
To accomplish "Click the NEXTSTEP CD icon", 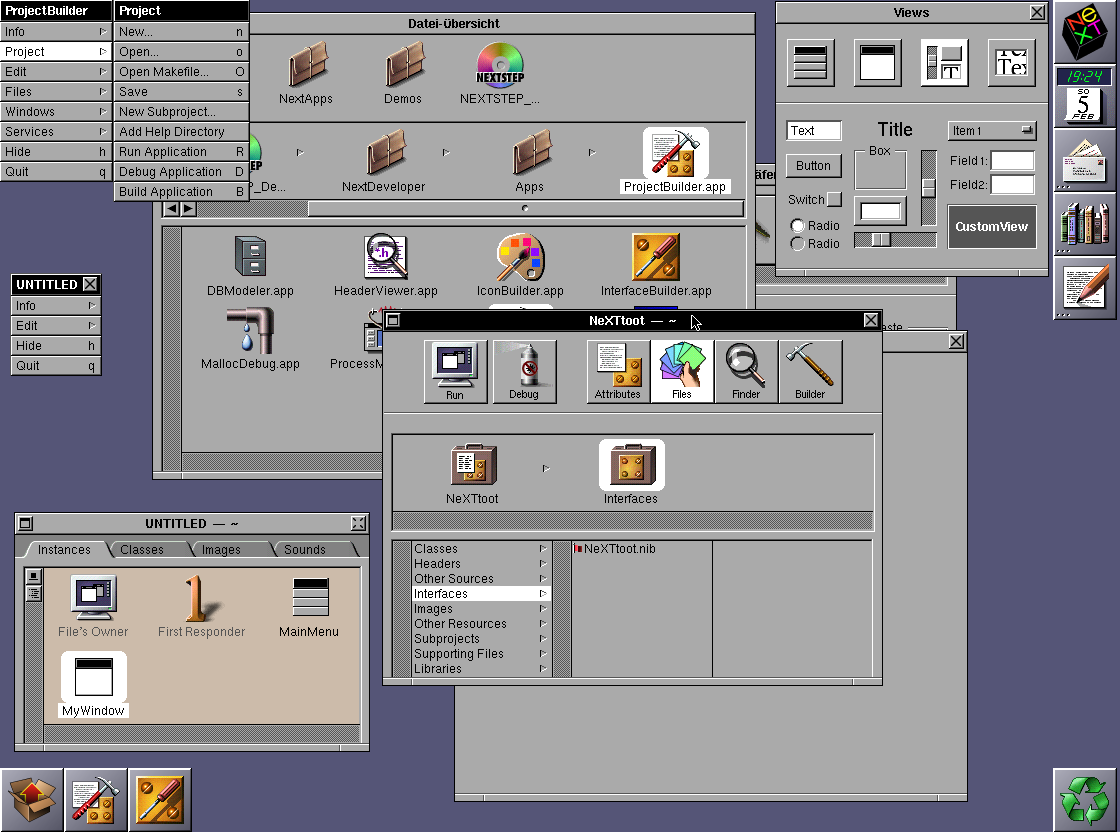I will [x=500, y=64].
